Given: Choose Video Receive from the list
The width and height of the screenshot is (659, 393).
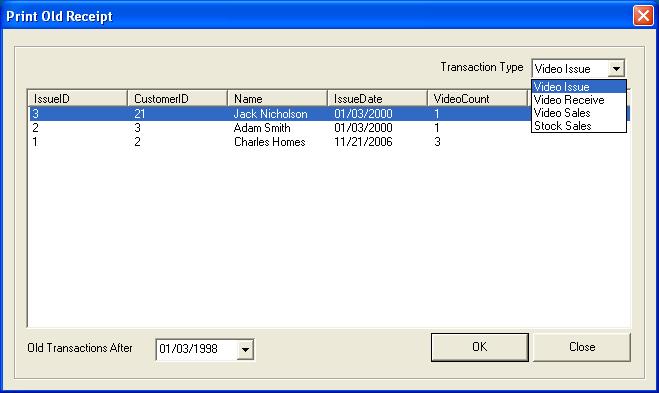Looking at the screenshot, I should click(579, 100).
